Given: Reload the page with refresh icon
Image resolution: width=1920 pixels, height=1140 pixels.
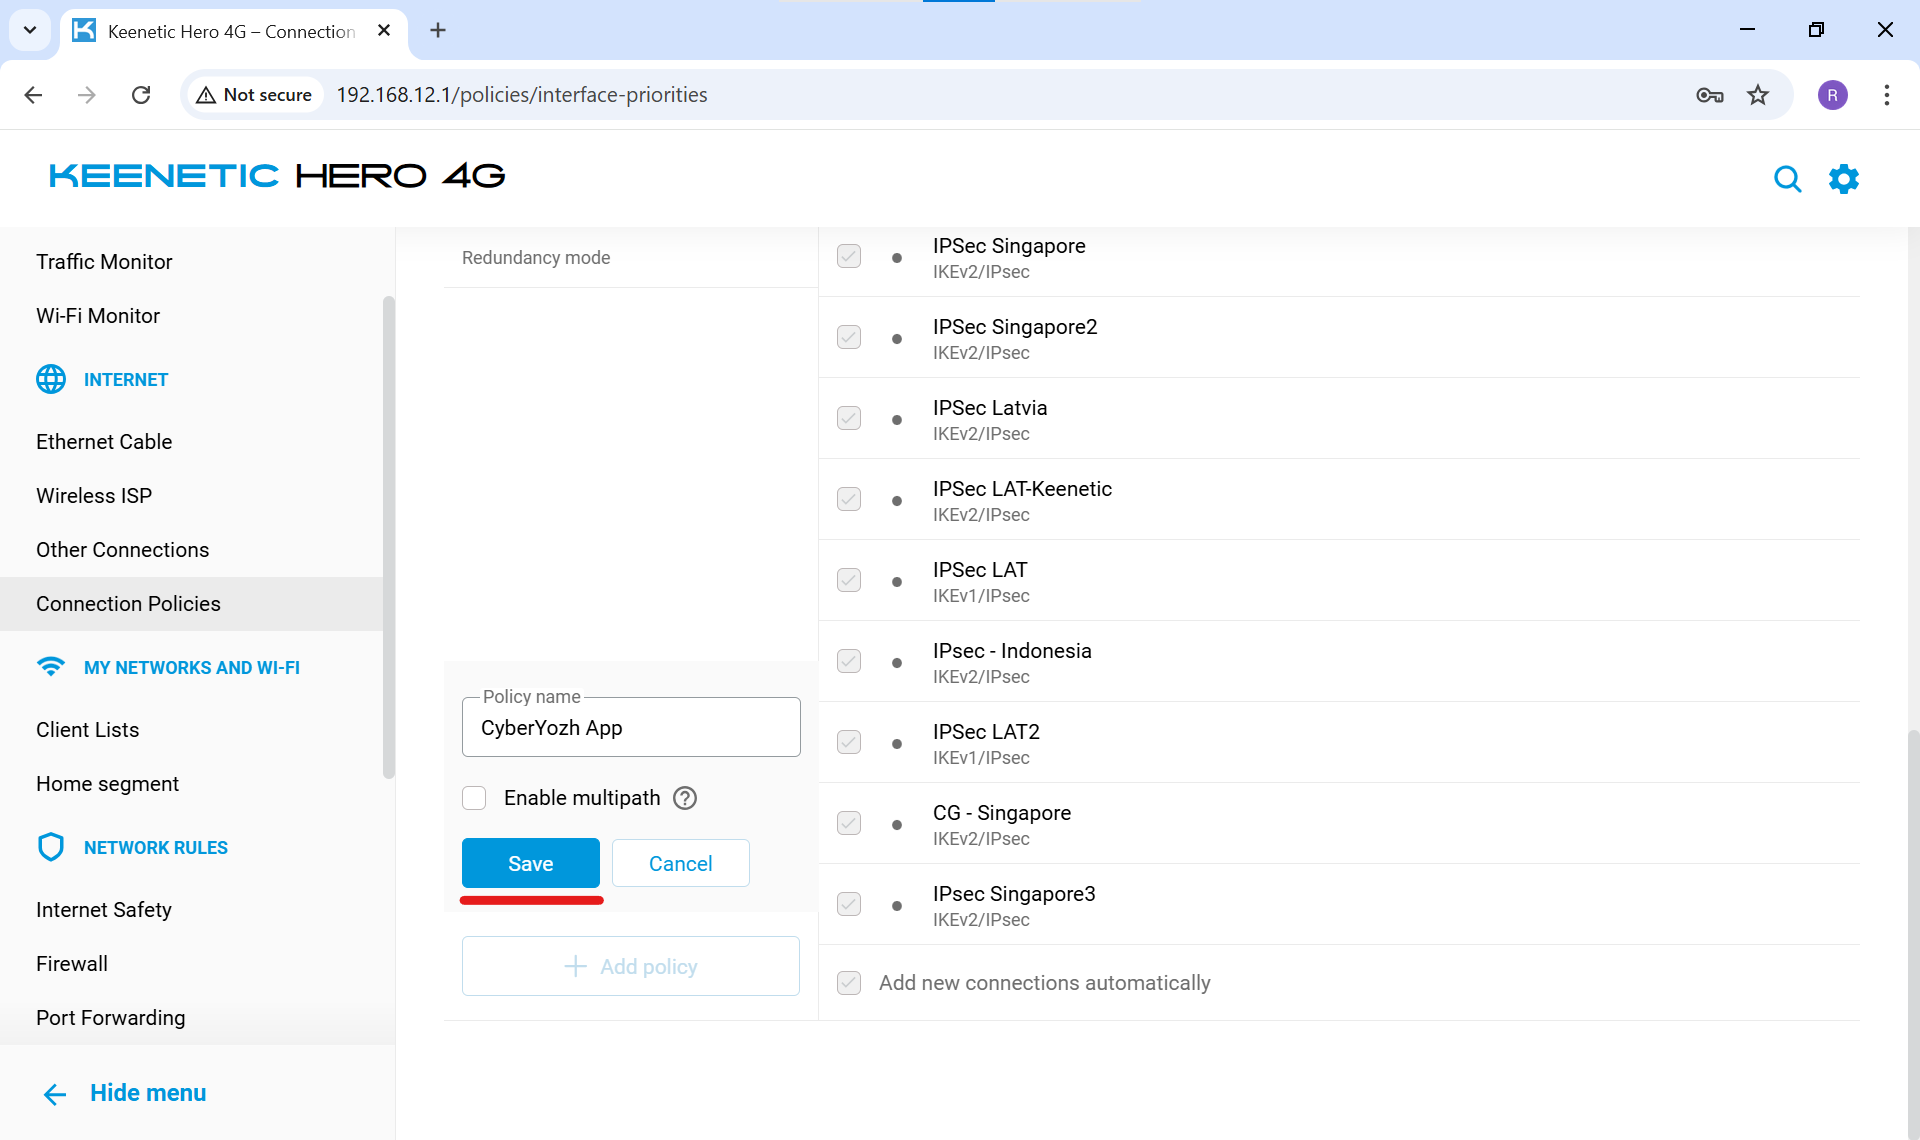Looking at the screenshot, I should (141, 95).
